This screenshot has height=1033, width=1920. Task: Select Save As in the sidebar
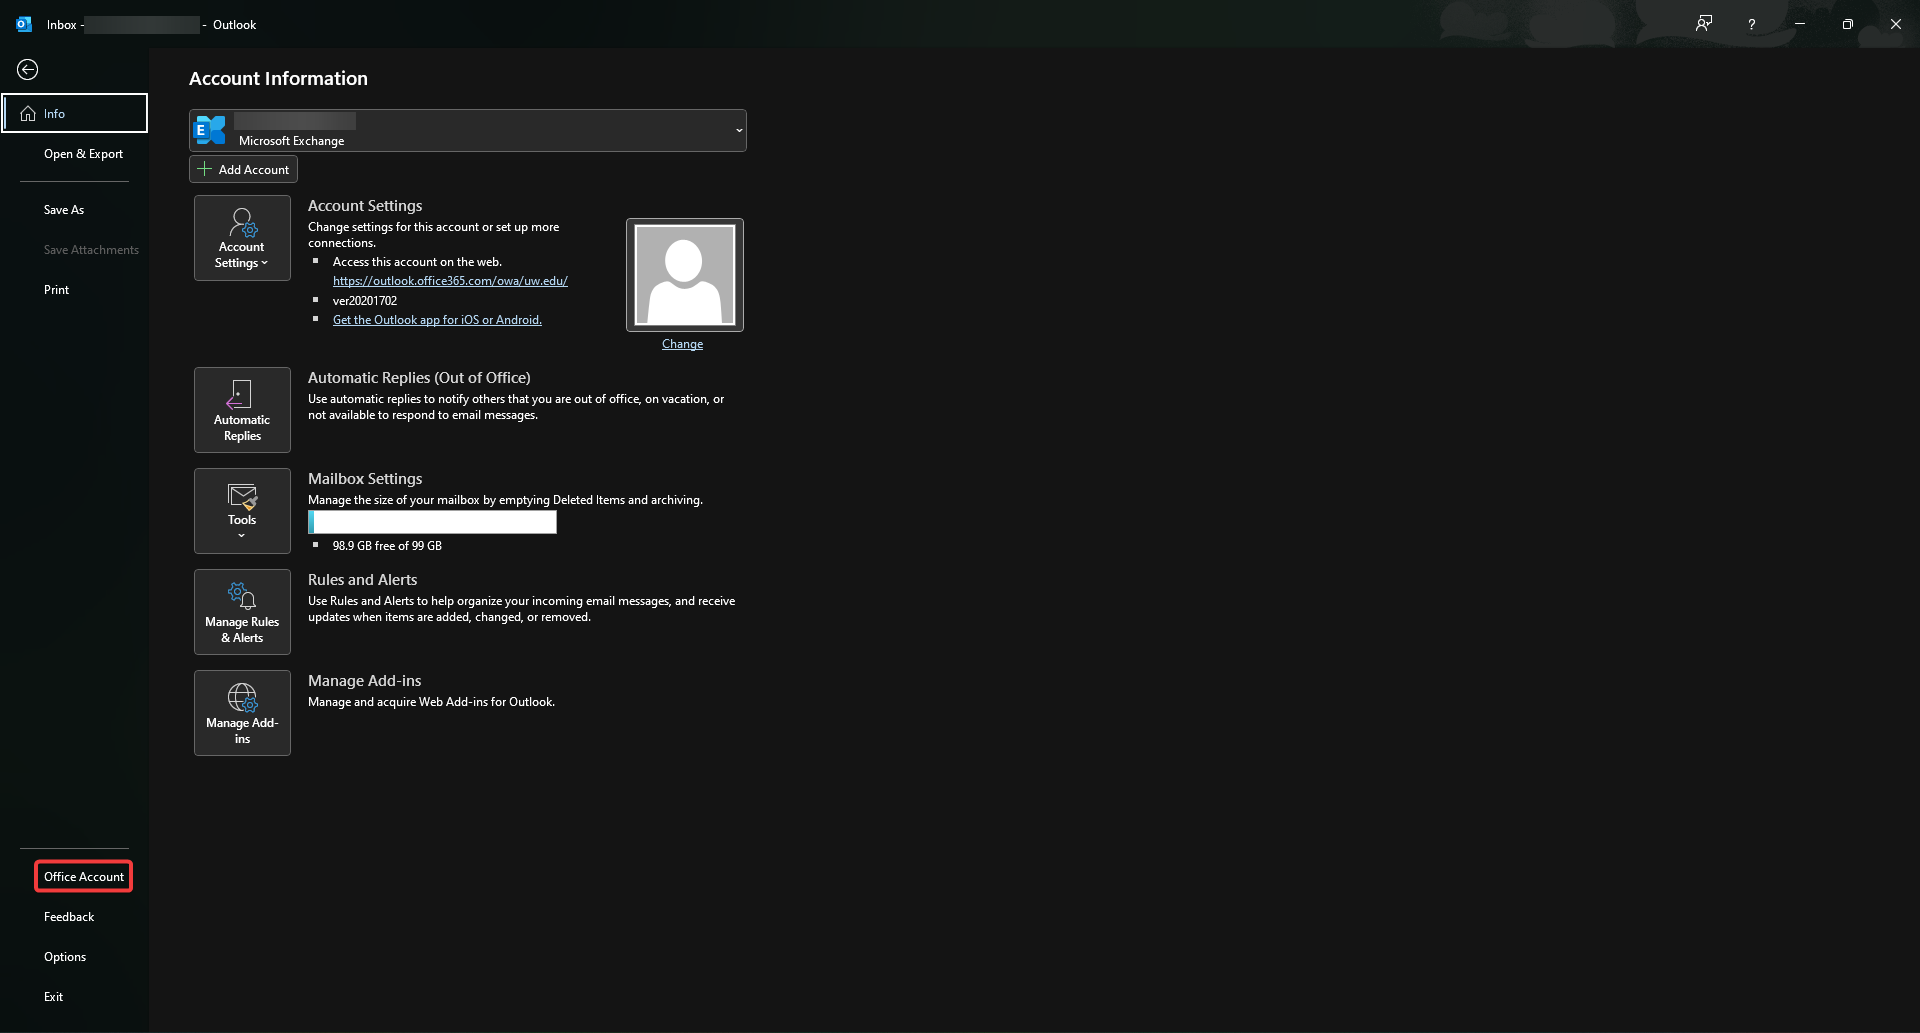[x=64, y=210]
